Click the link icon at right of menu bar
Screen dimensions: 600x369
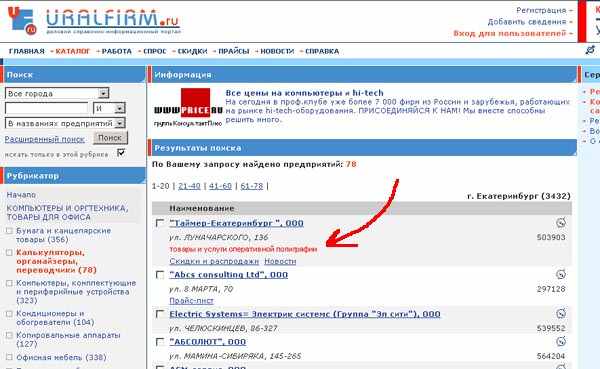point(590,50)
